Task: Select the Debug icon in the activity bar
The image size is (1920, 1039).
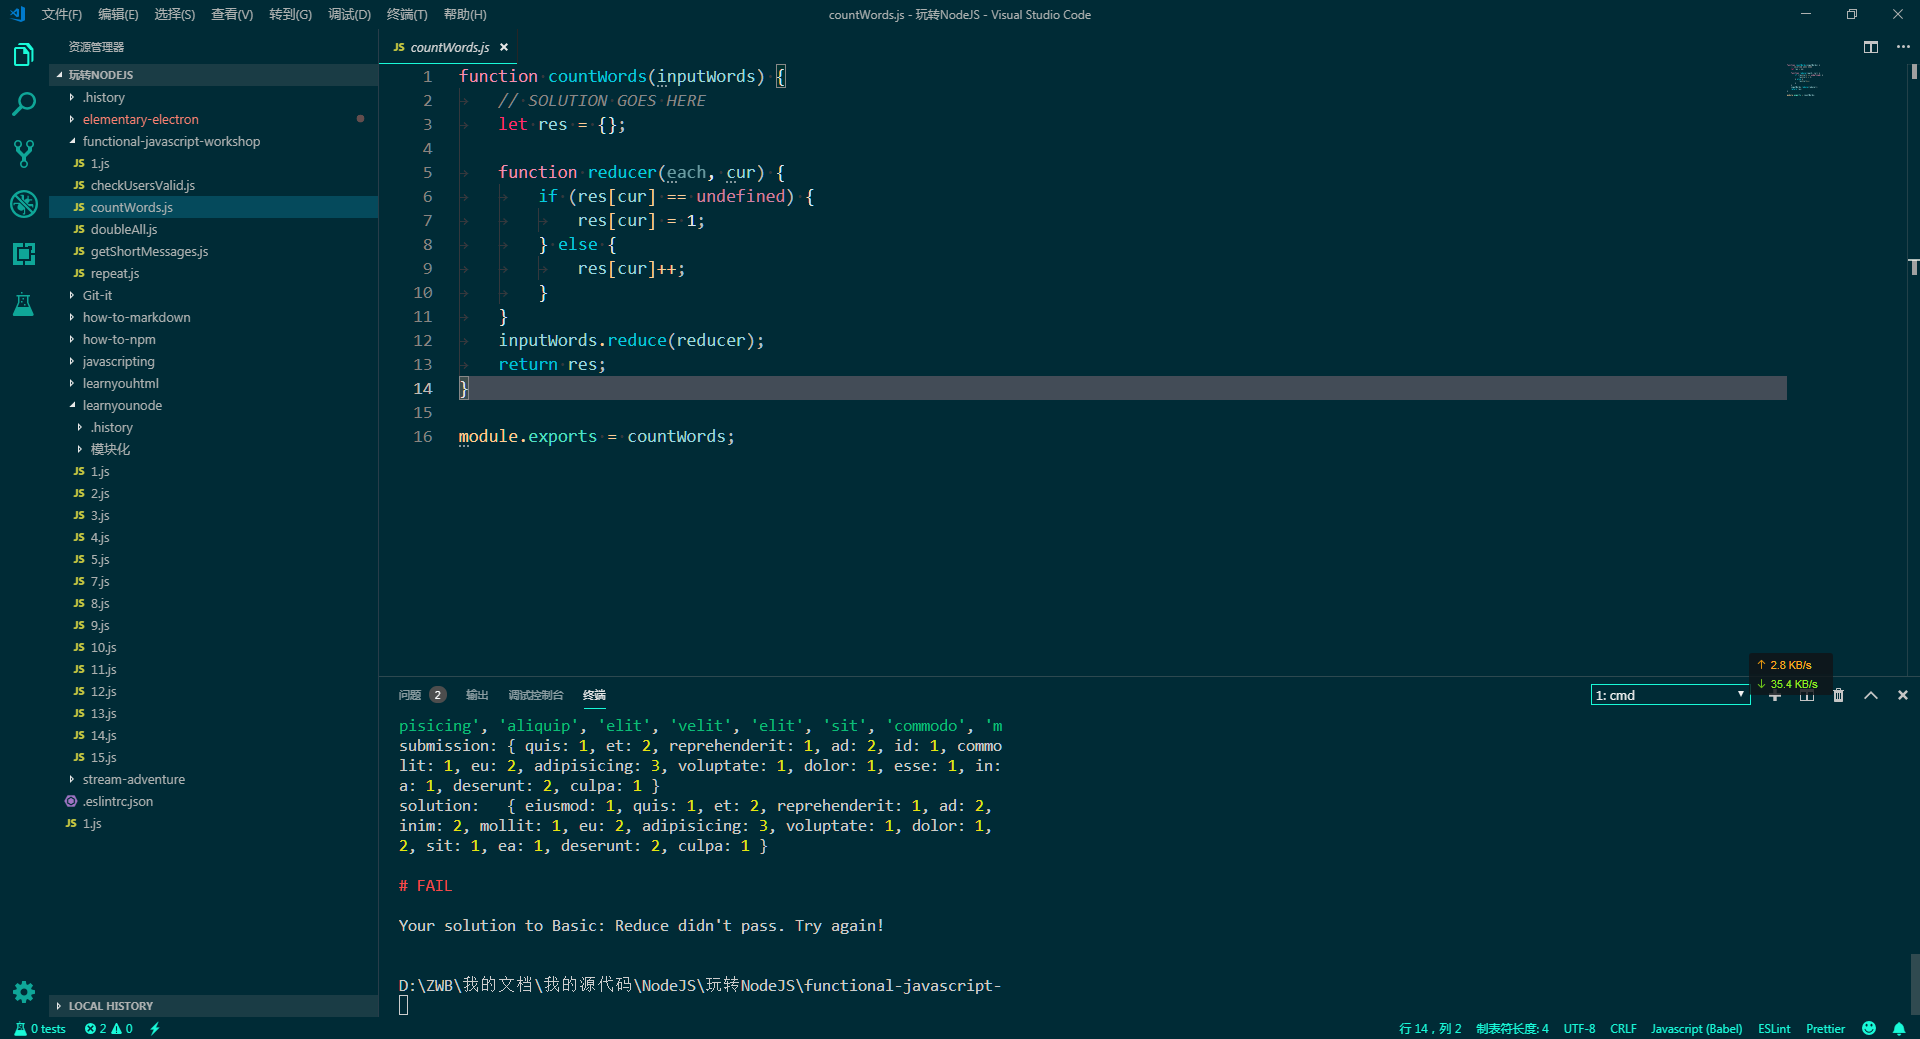Action: point(24,204)
